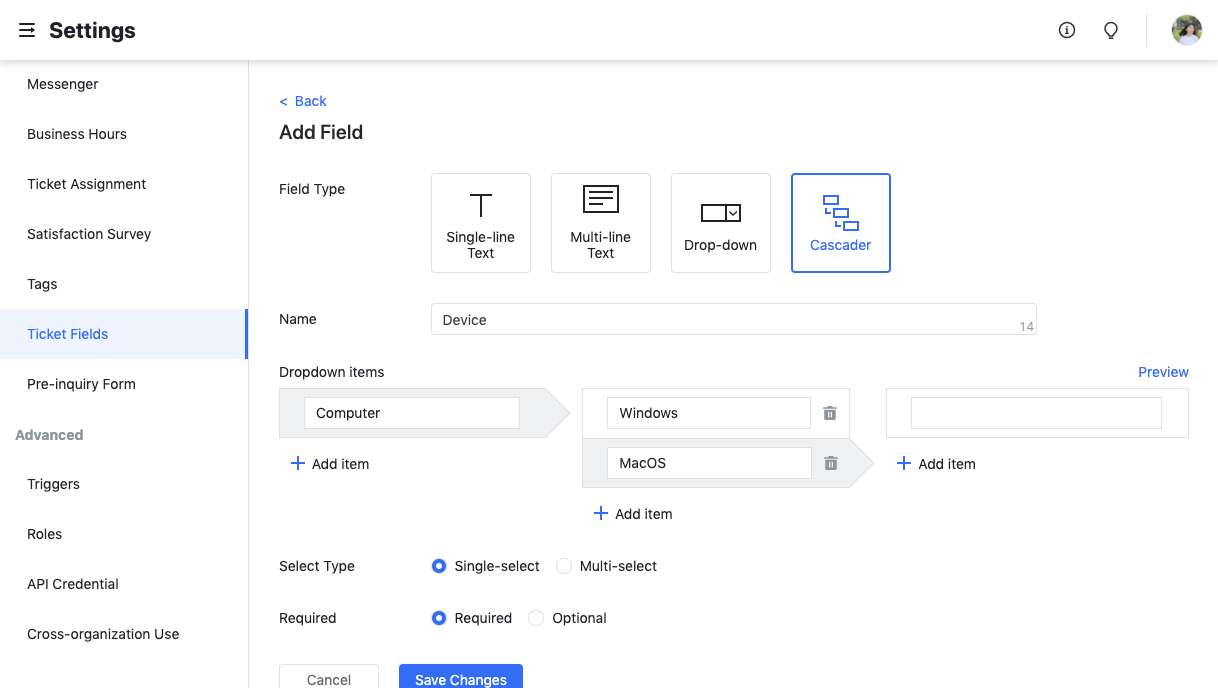
Task: Choose the Drop-down field type
Action: (721, 223)
